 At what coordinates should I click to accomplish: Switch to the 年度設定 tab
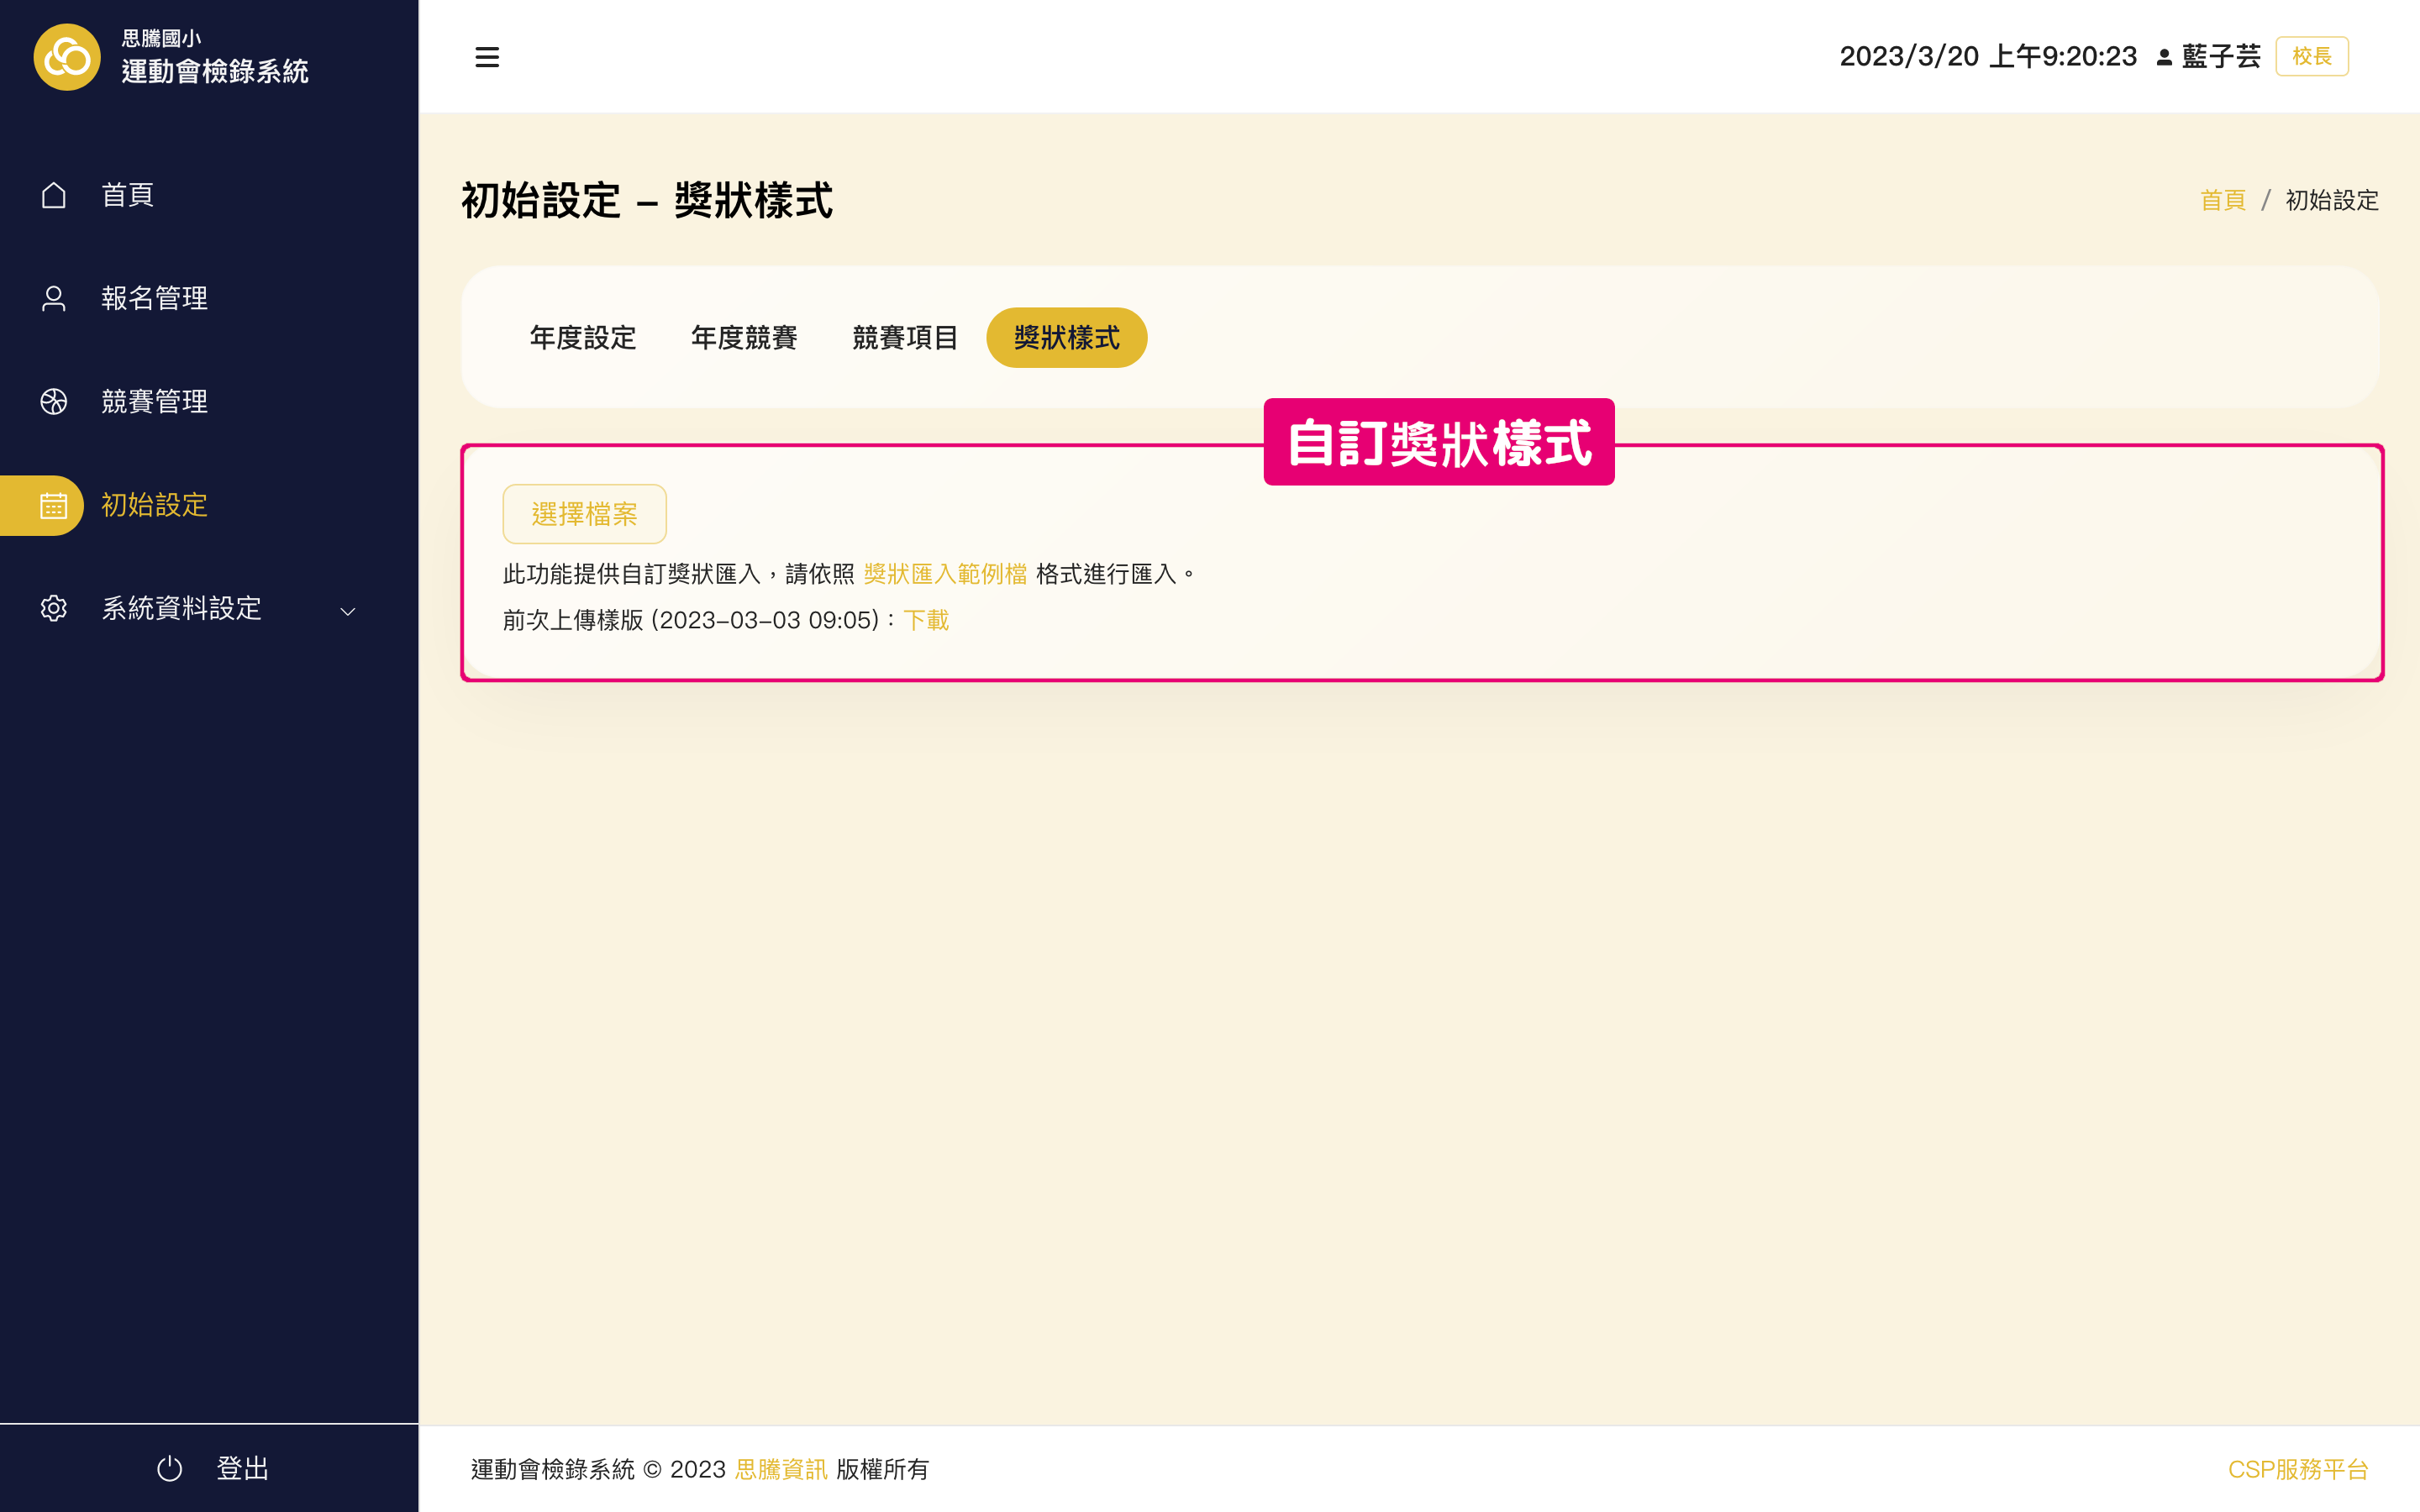pyautogui.click(x=583, y=337)
